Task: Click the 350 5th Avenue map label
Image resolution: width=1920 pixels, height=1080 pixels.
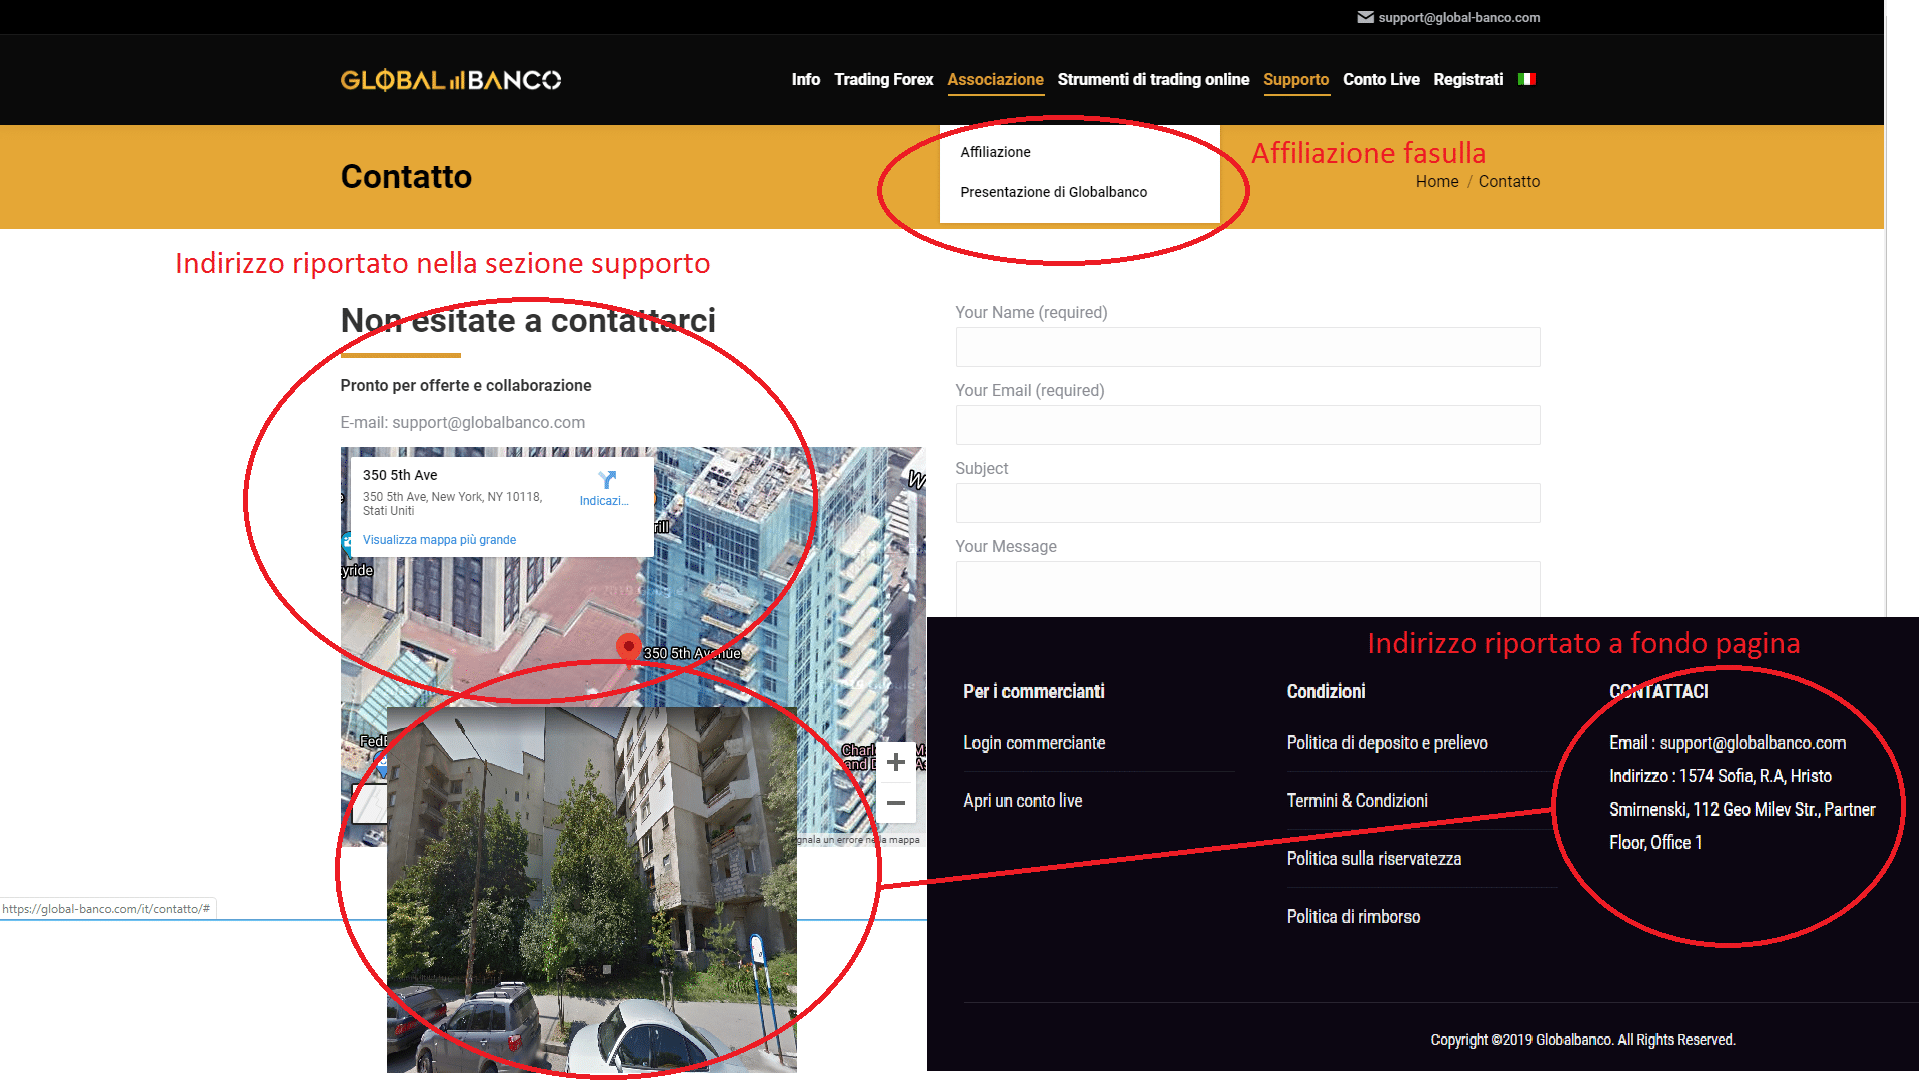Action: tap(693, 653)
